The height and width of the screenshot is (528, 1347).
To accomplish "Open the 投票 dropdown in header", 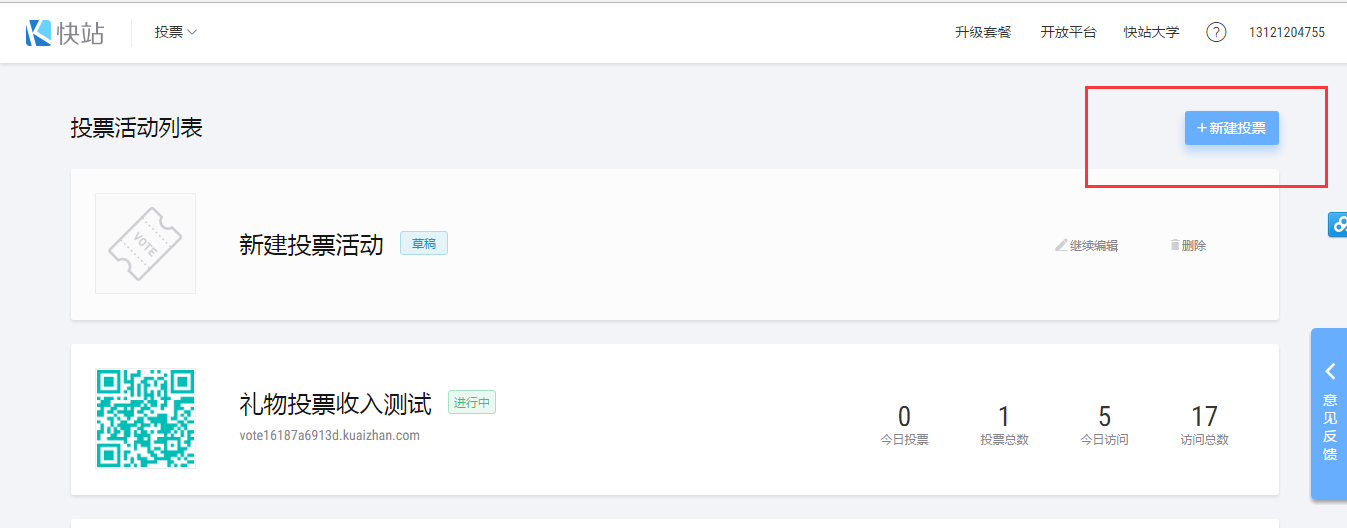I will click(x=176, y=32).
